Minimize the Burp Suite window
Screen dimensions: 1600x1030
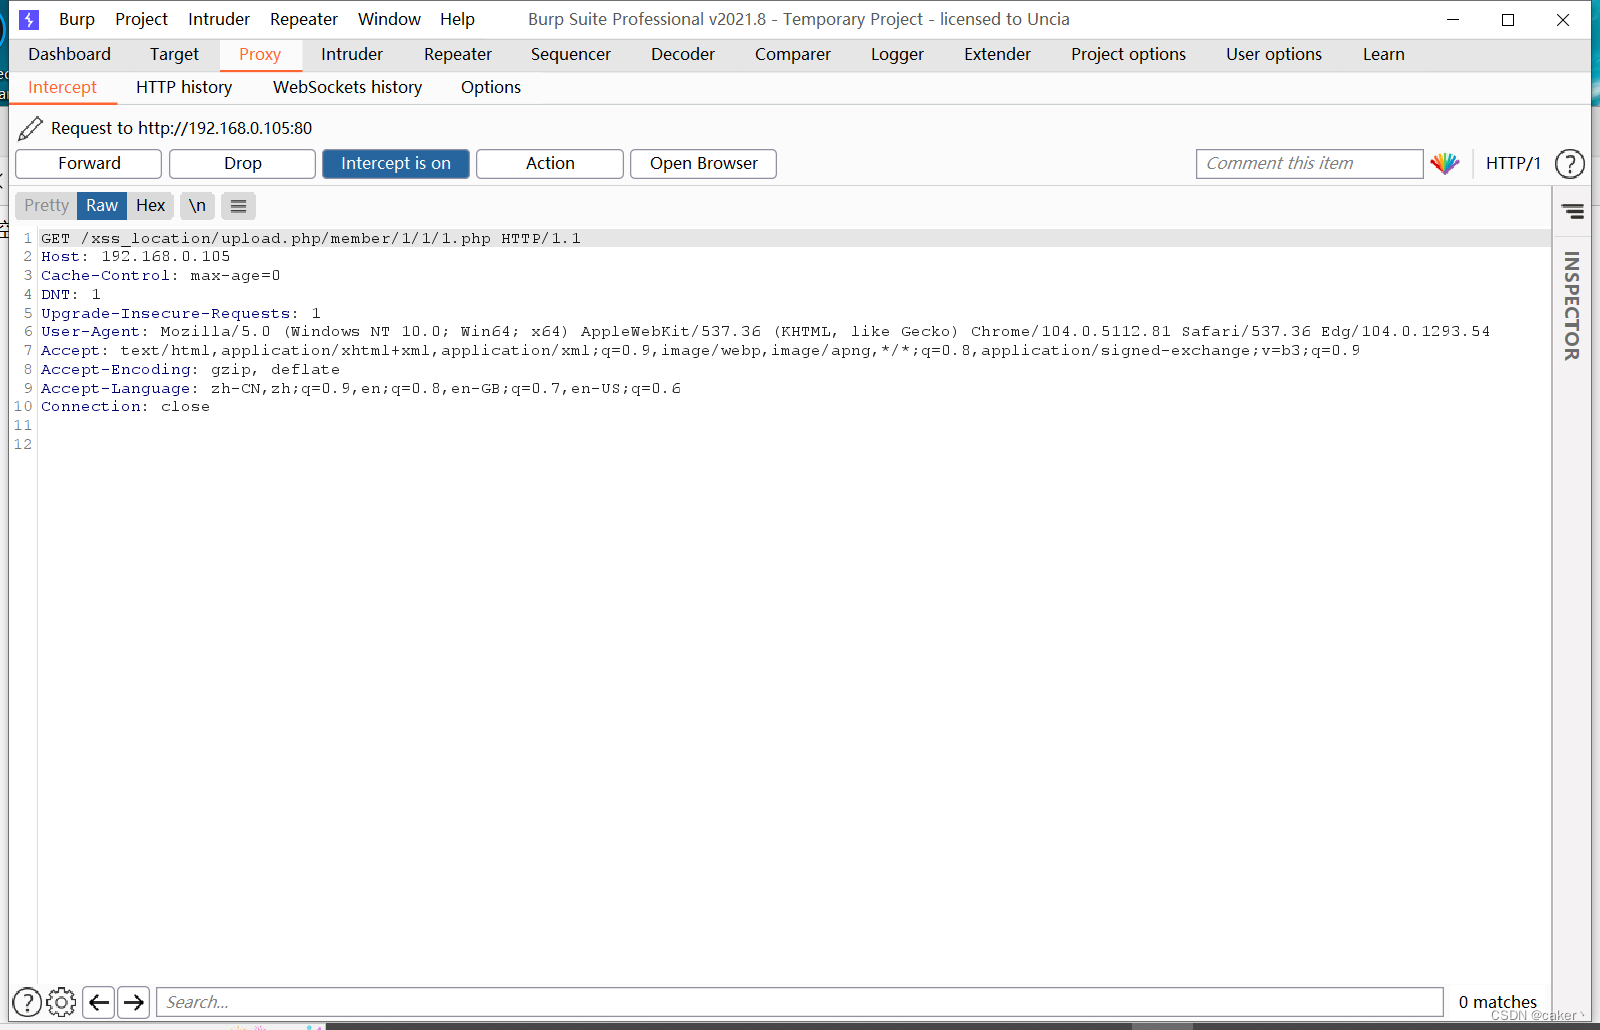[x=1453, y=20]
